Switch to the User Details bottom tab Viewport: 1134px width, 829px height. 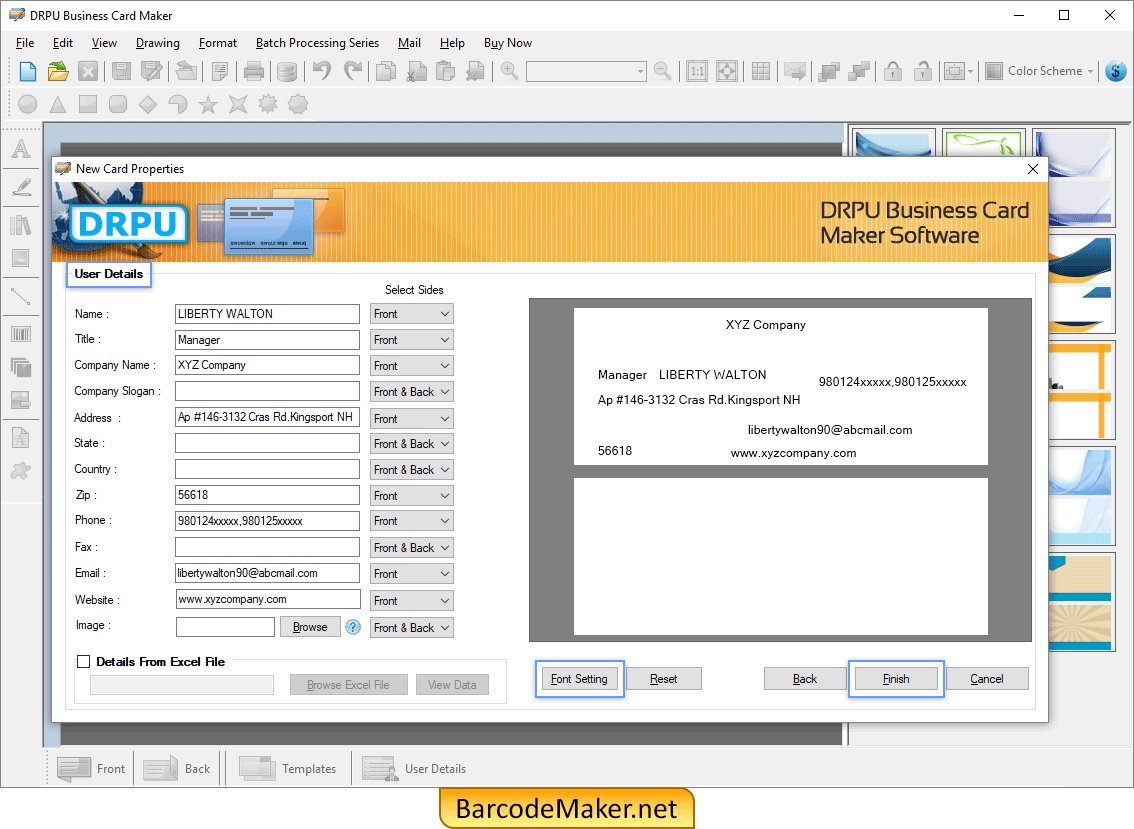[x=414, y=768]
